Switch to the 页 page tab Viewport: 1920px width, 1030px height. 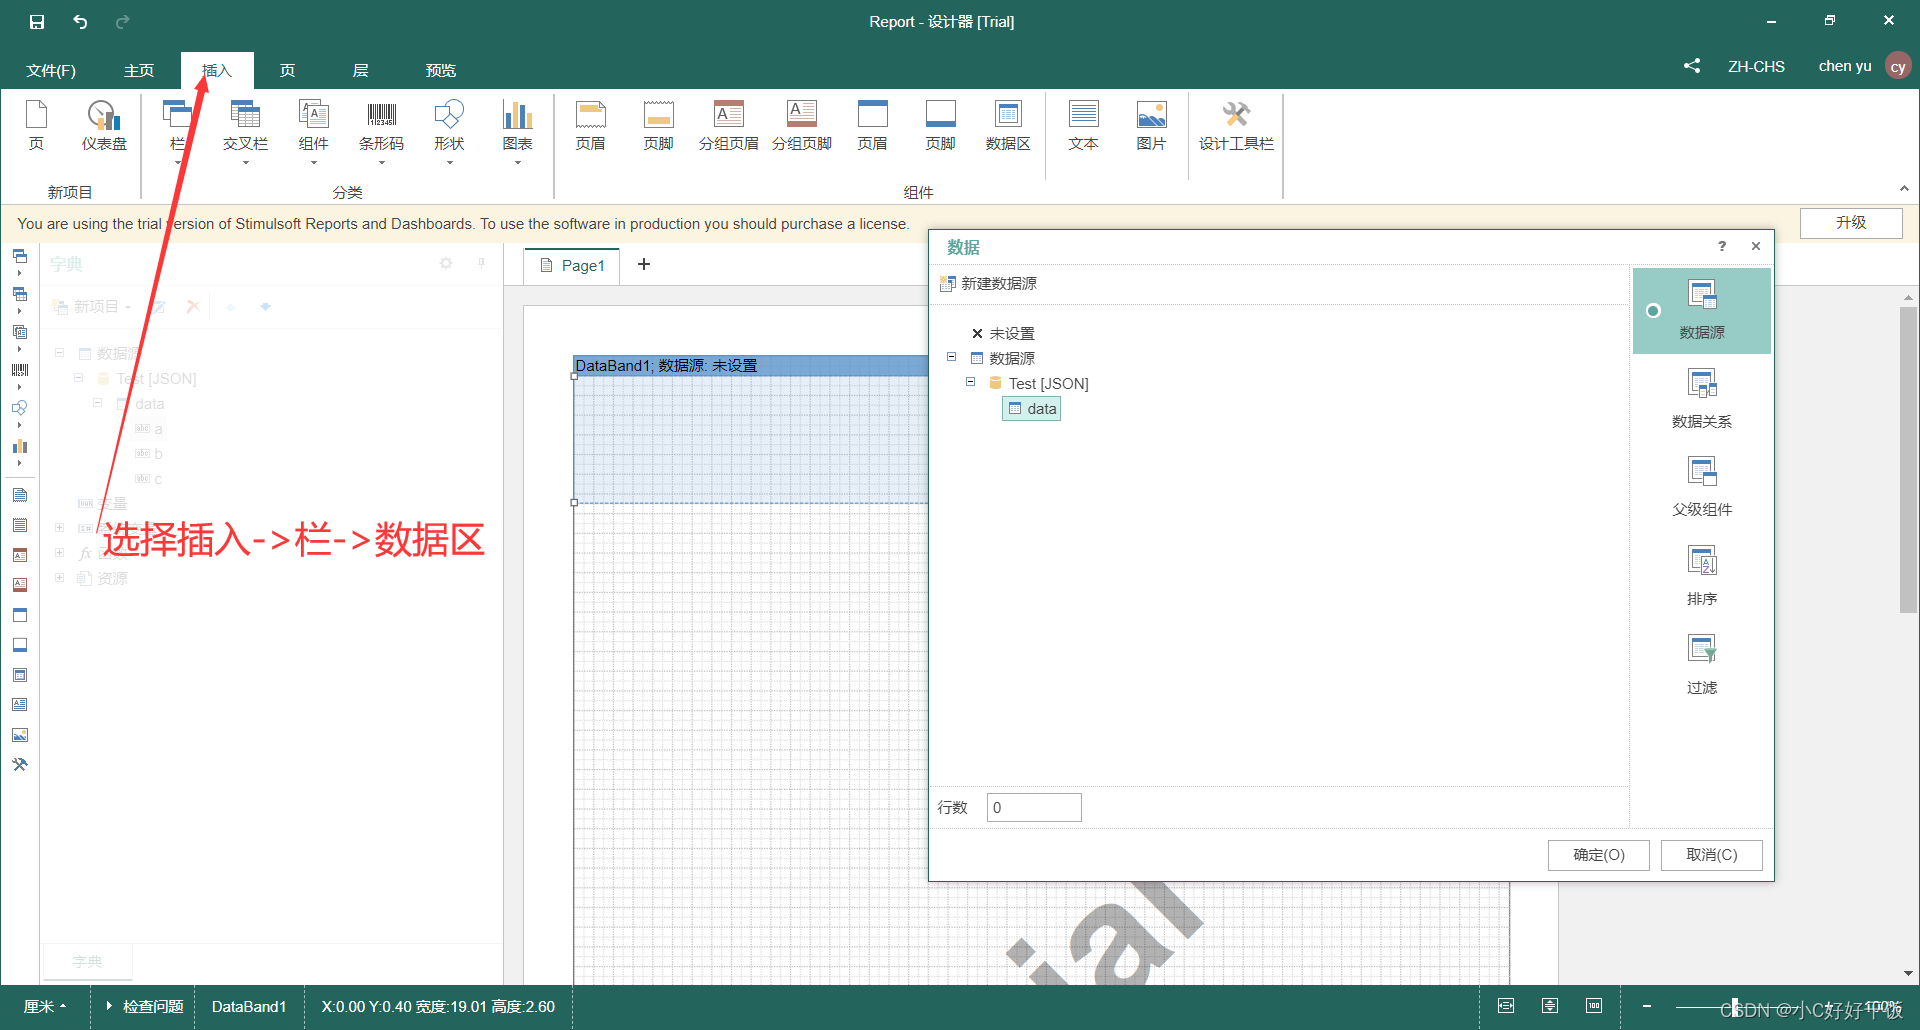tap(288, 70)
